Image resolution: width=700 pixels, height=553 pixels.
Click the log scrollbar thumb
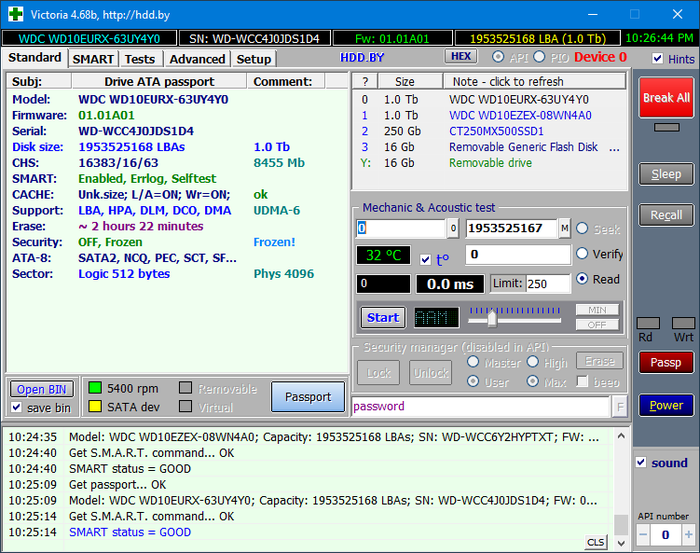[x=621, y=524]
